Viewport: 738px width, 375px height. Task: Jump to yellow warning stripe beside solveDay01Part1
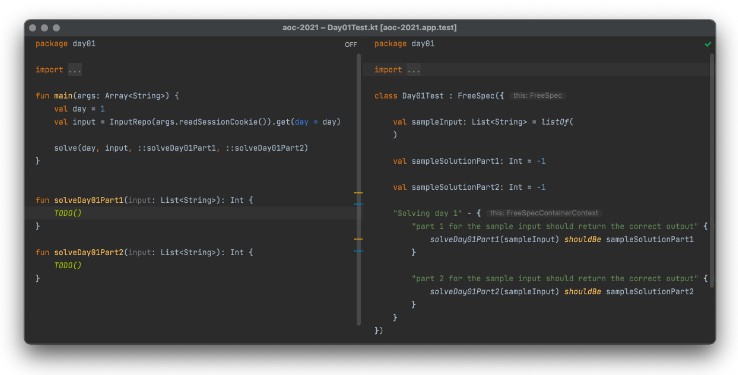358,193
